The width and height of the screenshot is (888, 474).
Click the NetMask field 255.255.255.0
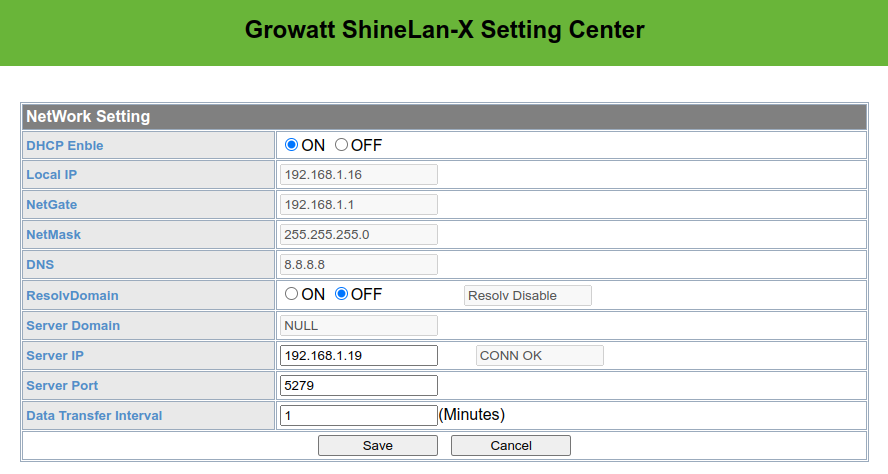[x=358, y=234]
